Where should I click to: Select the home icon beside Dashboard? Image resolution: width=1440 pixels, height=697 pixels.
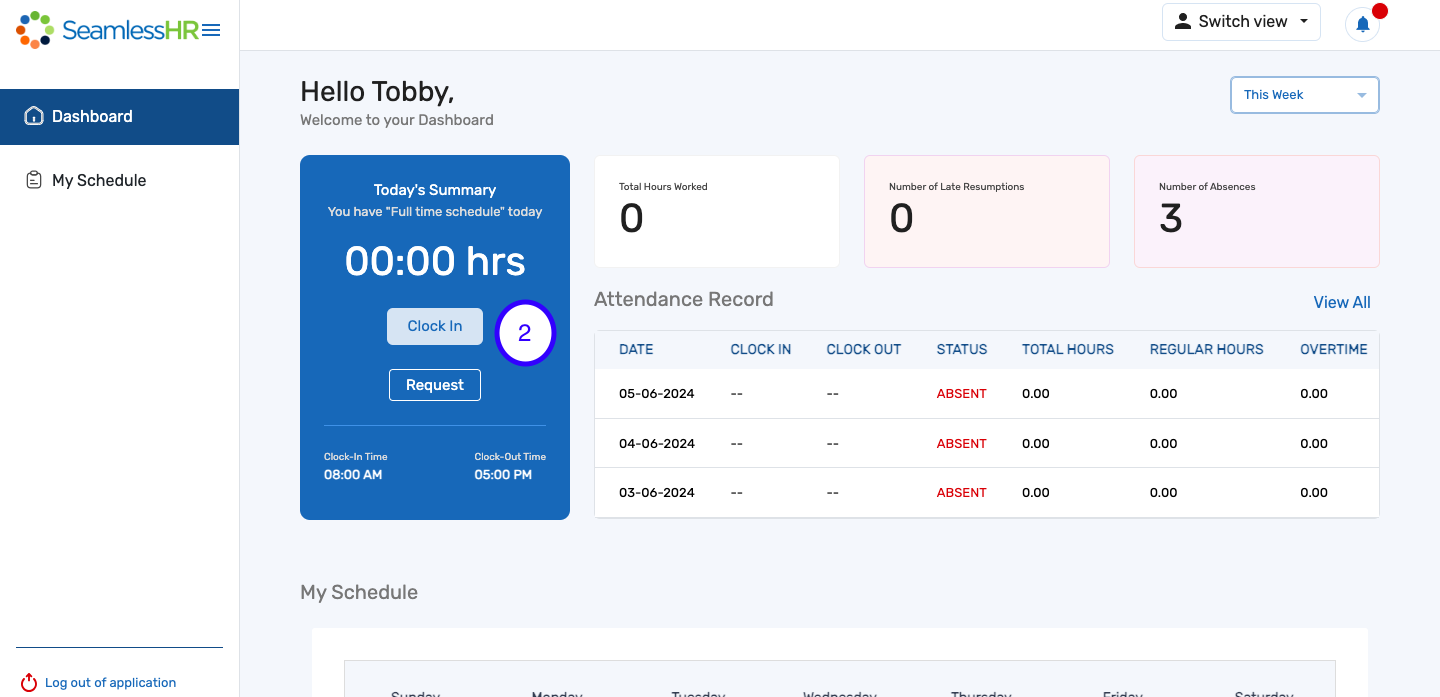point(35,116)
